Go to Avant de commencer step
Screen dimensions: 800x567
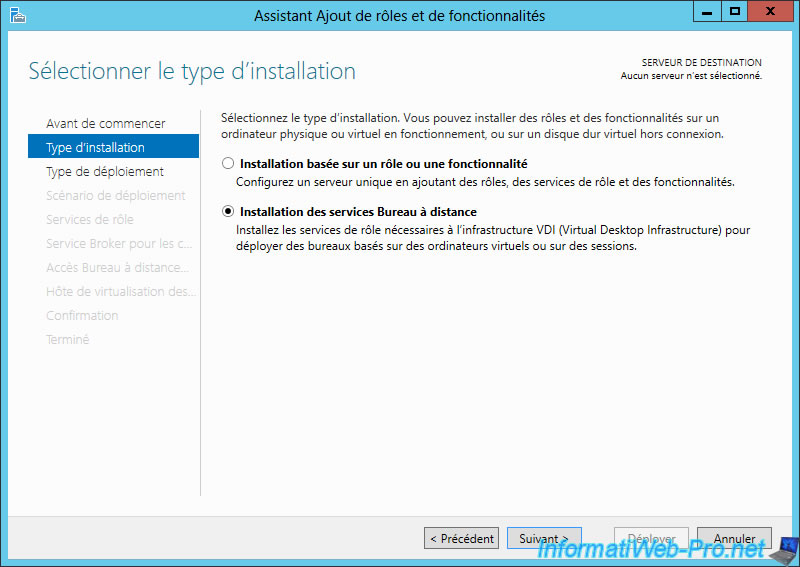106,124
